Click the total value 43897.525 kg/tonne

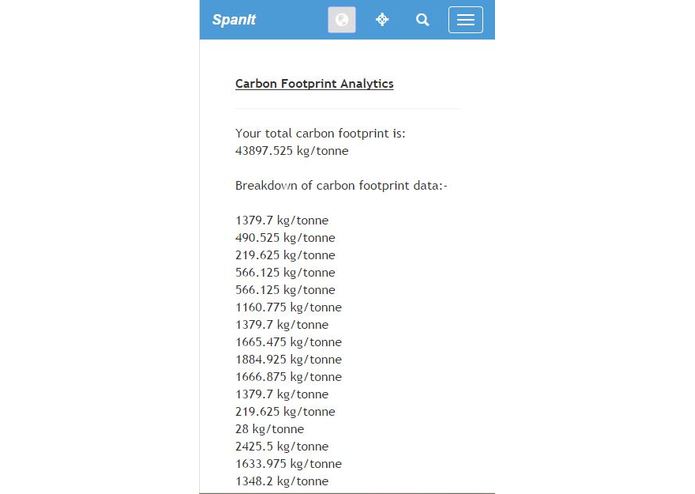(292, 151)
